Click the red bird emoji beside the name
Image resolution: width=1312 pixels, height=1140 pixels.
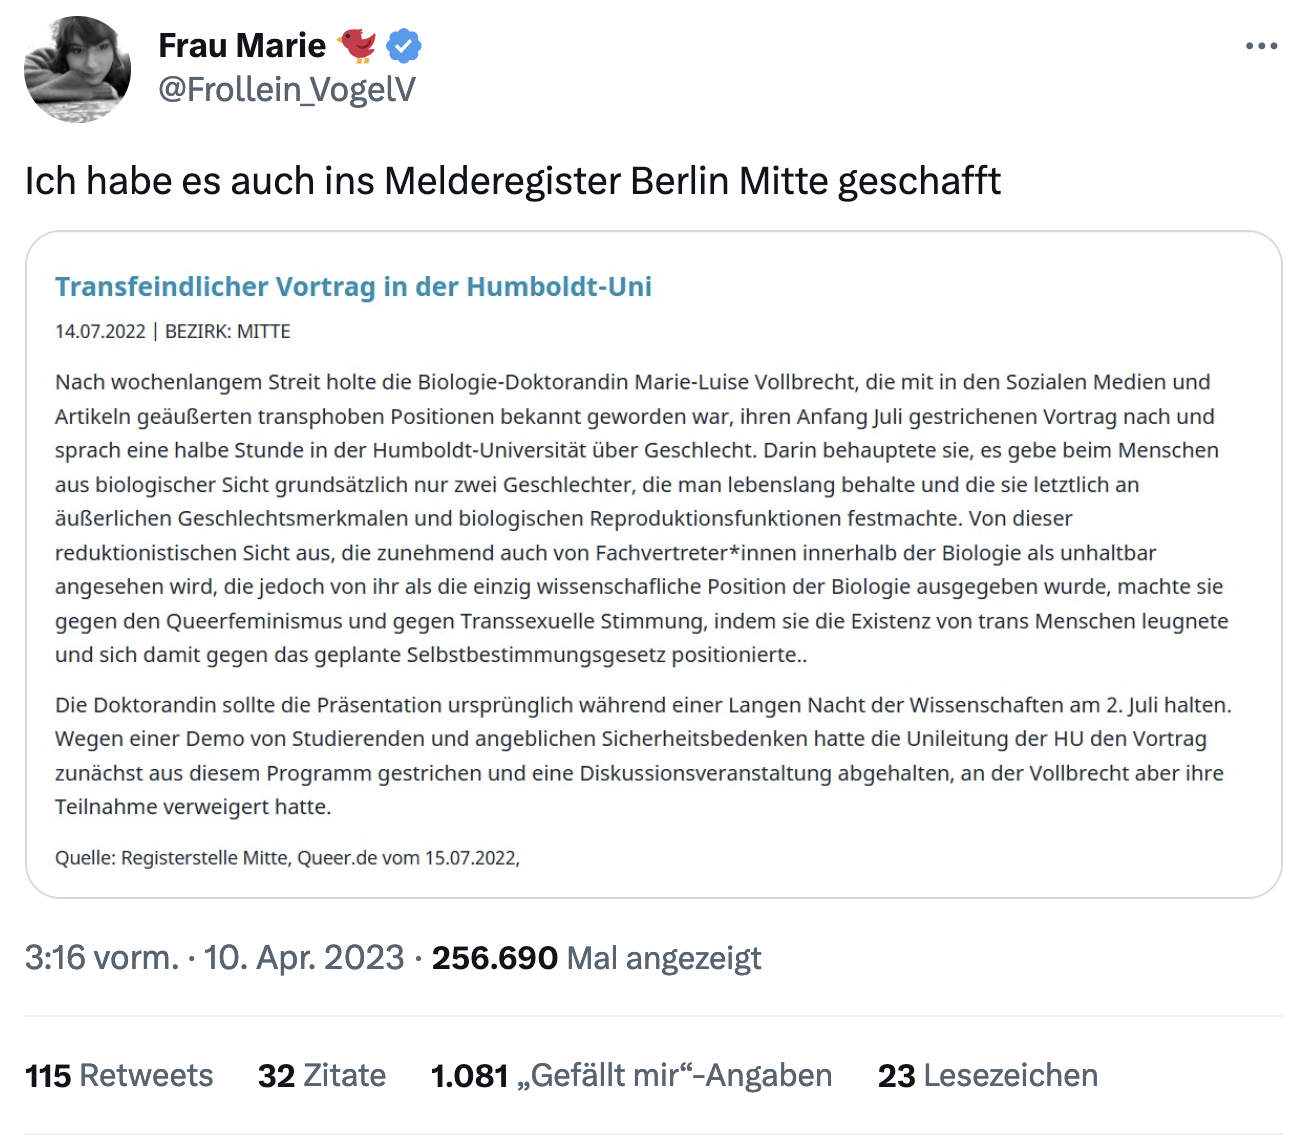tap(356, 45)
